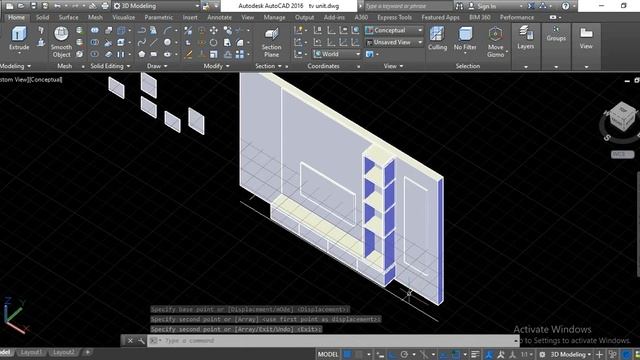Toggle the grid display in status bar
This screenshot has width=640, height=360.
(347, 354)
